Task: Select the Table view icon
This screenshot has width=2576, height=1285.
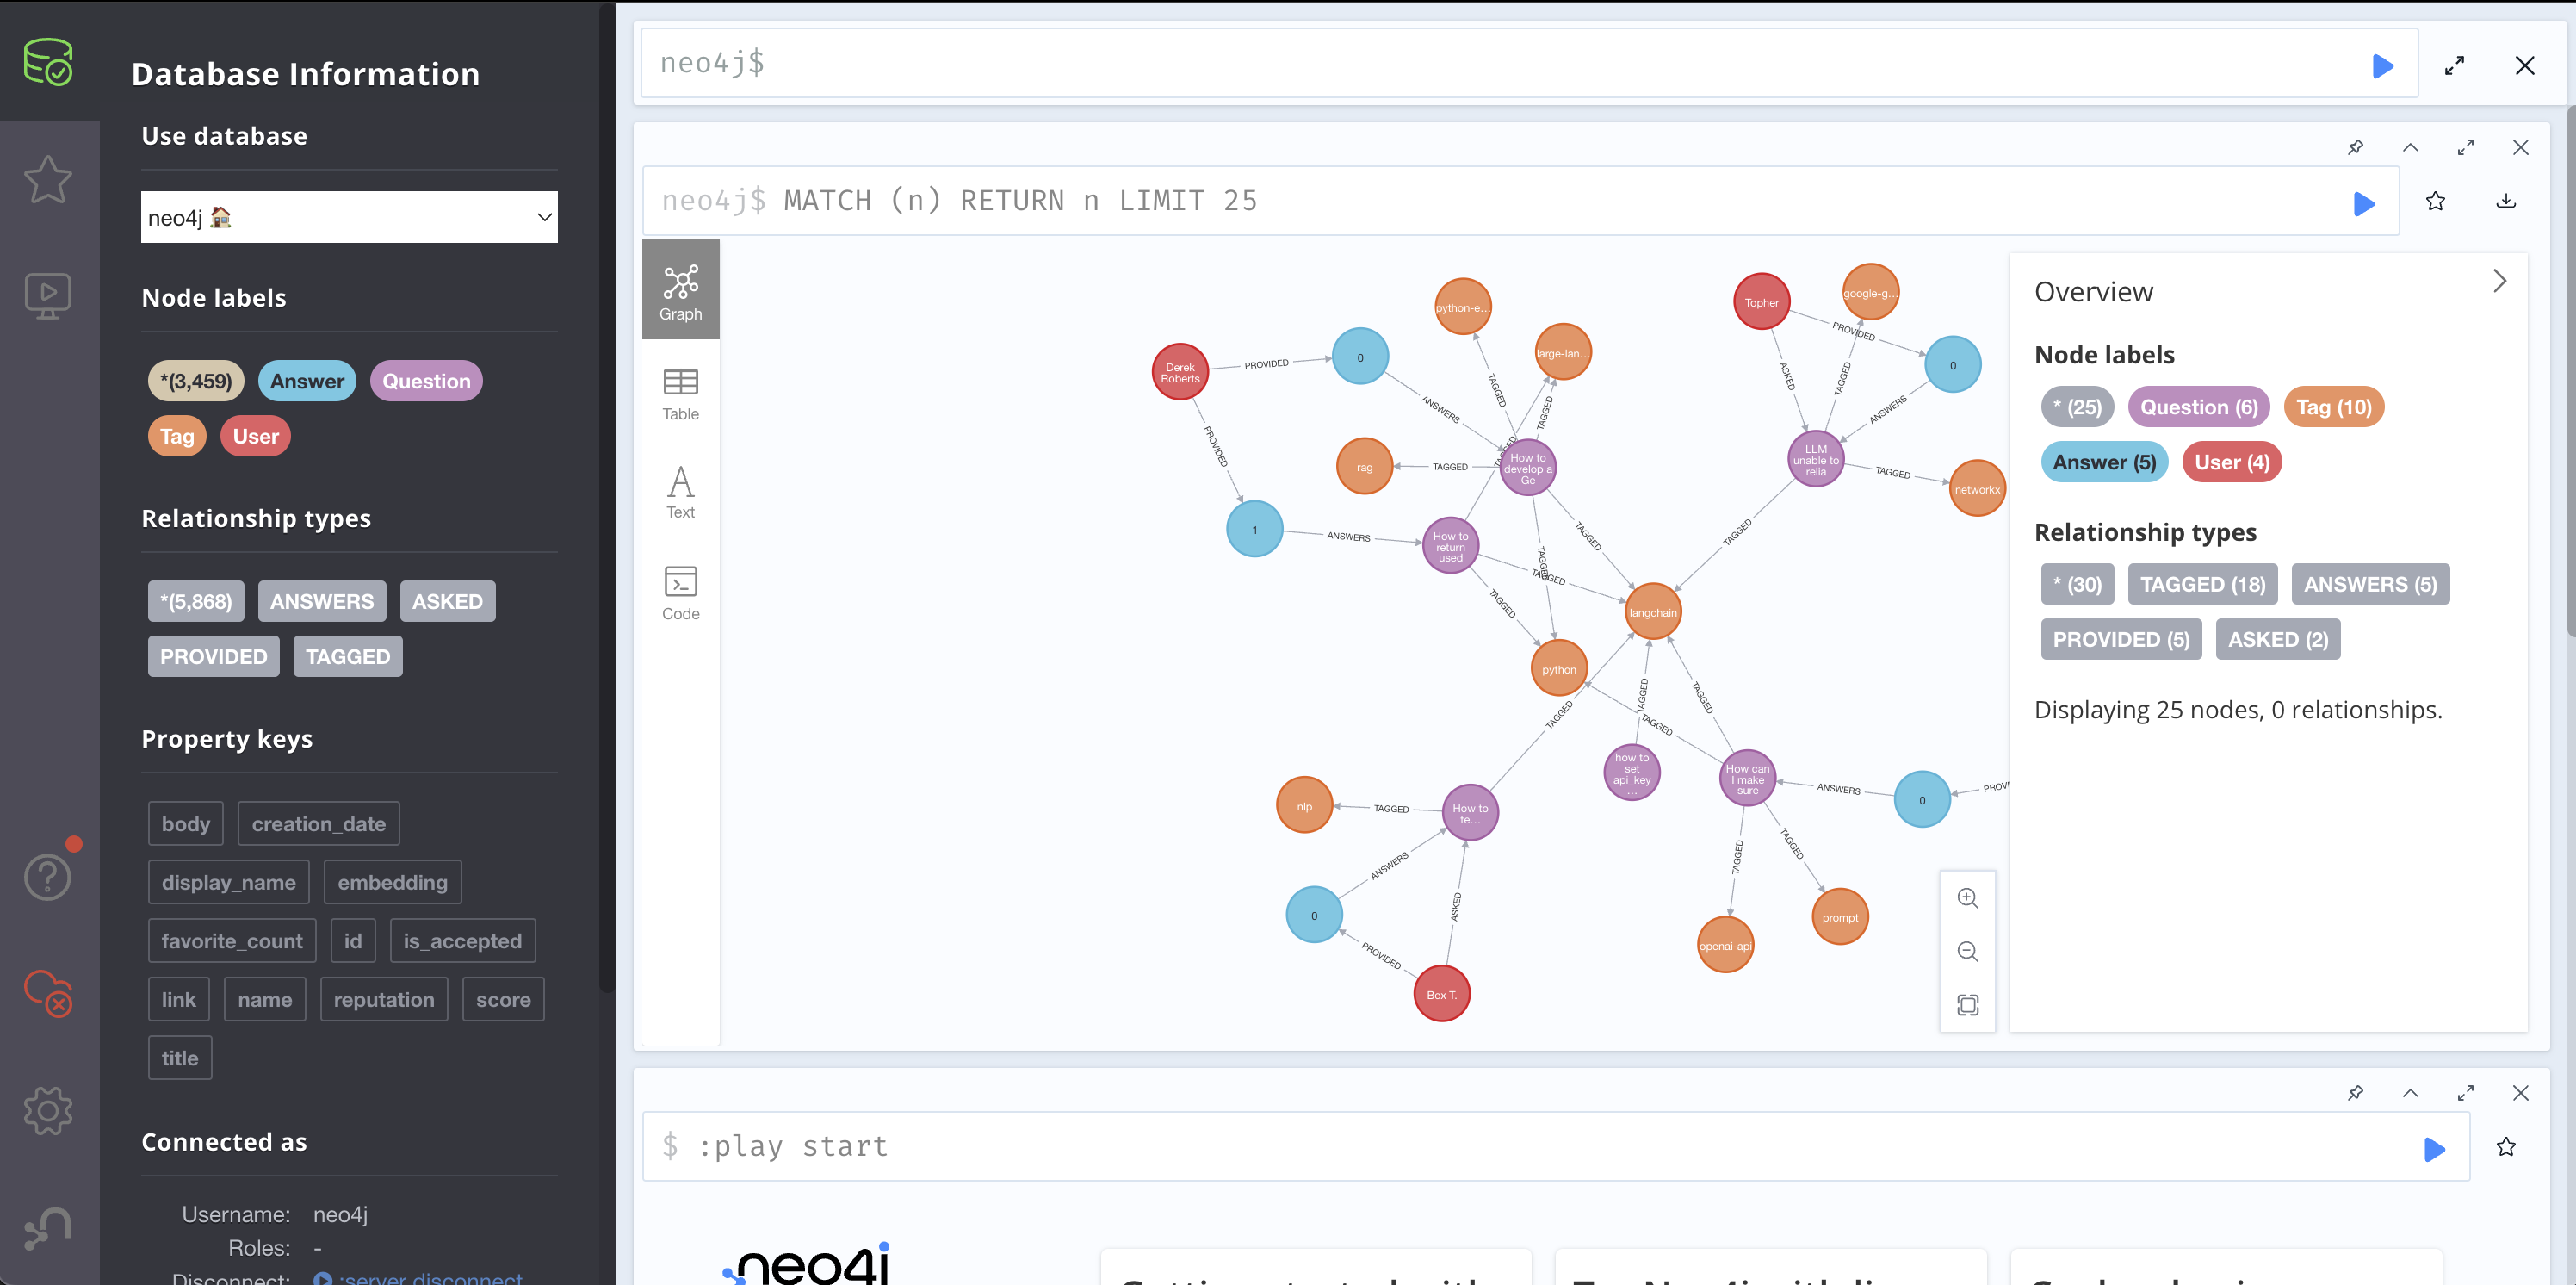Action: coord(682,393)
